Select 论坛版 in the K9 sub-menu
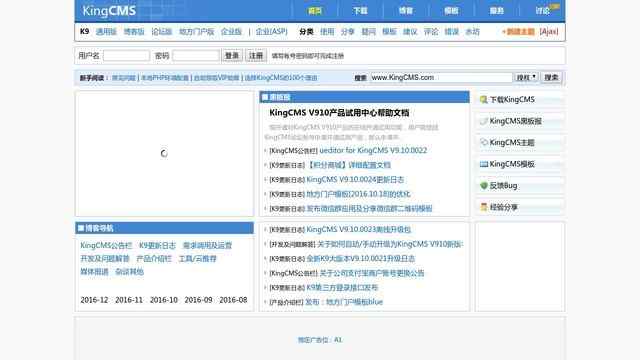The image size is (640, 360). tap(162, 31)
